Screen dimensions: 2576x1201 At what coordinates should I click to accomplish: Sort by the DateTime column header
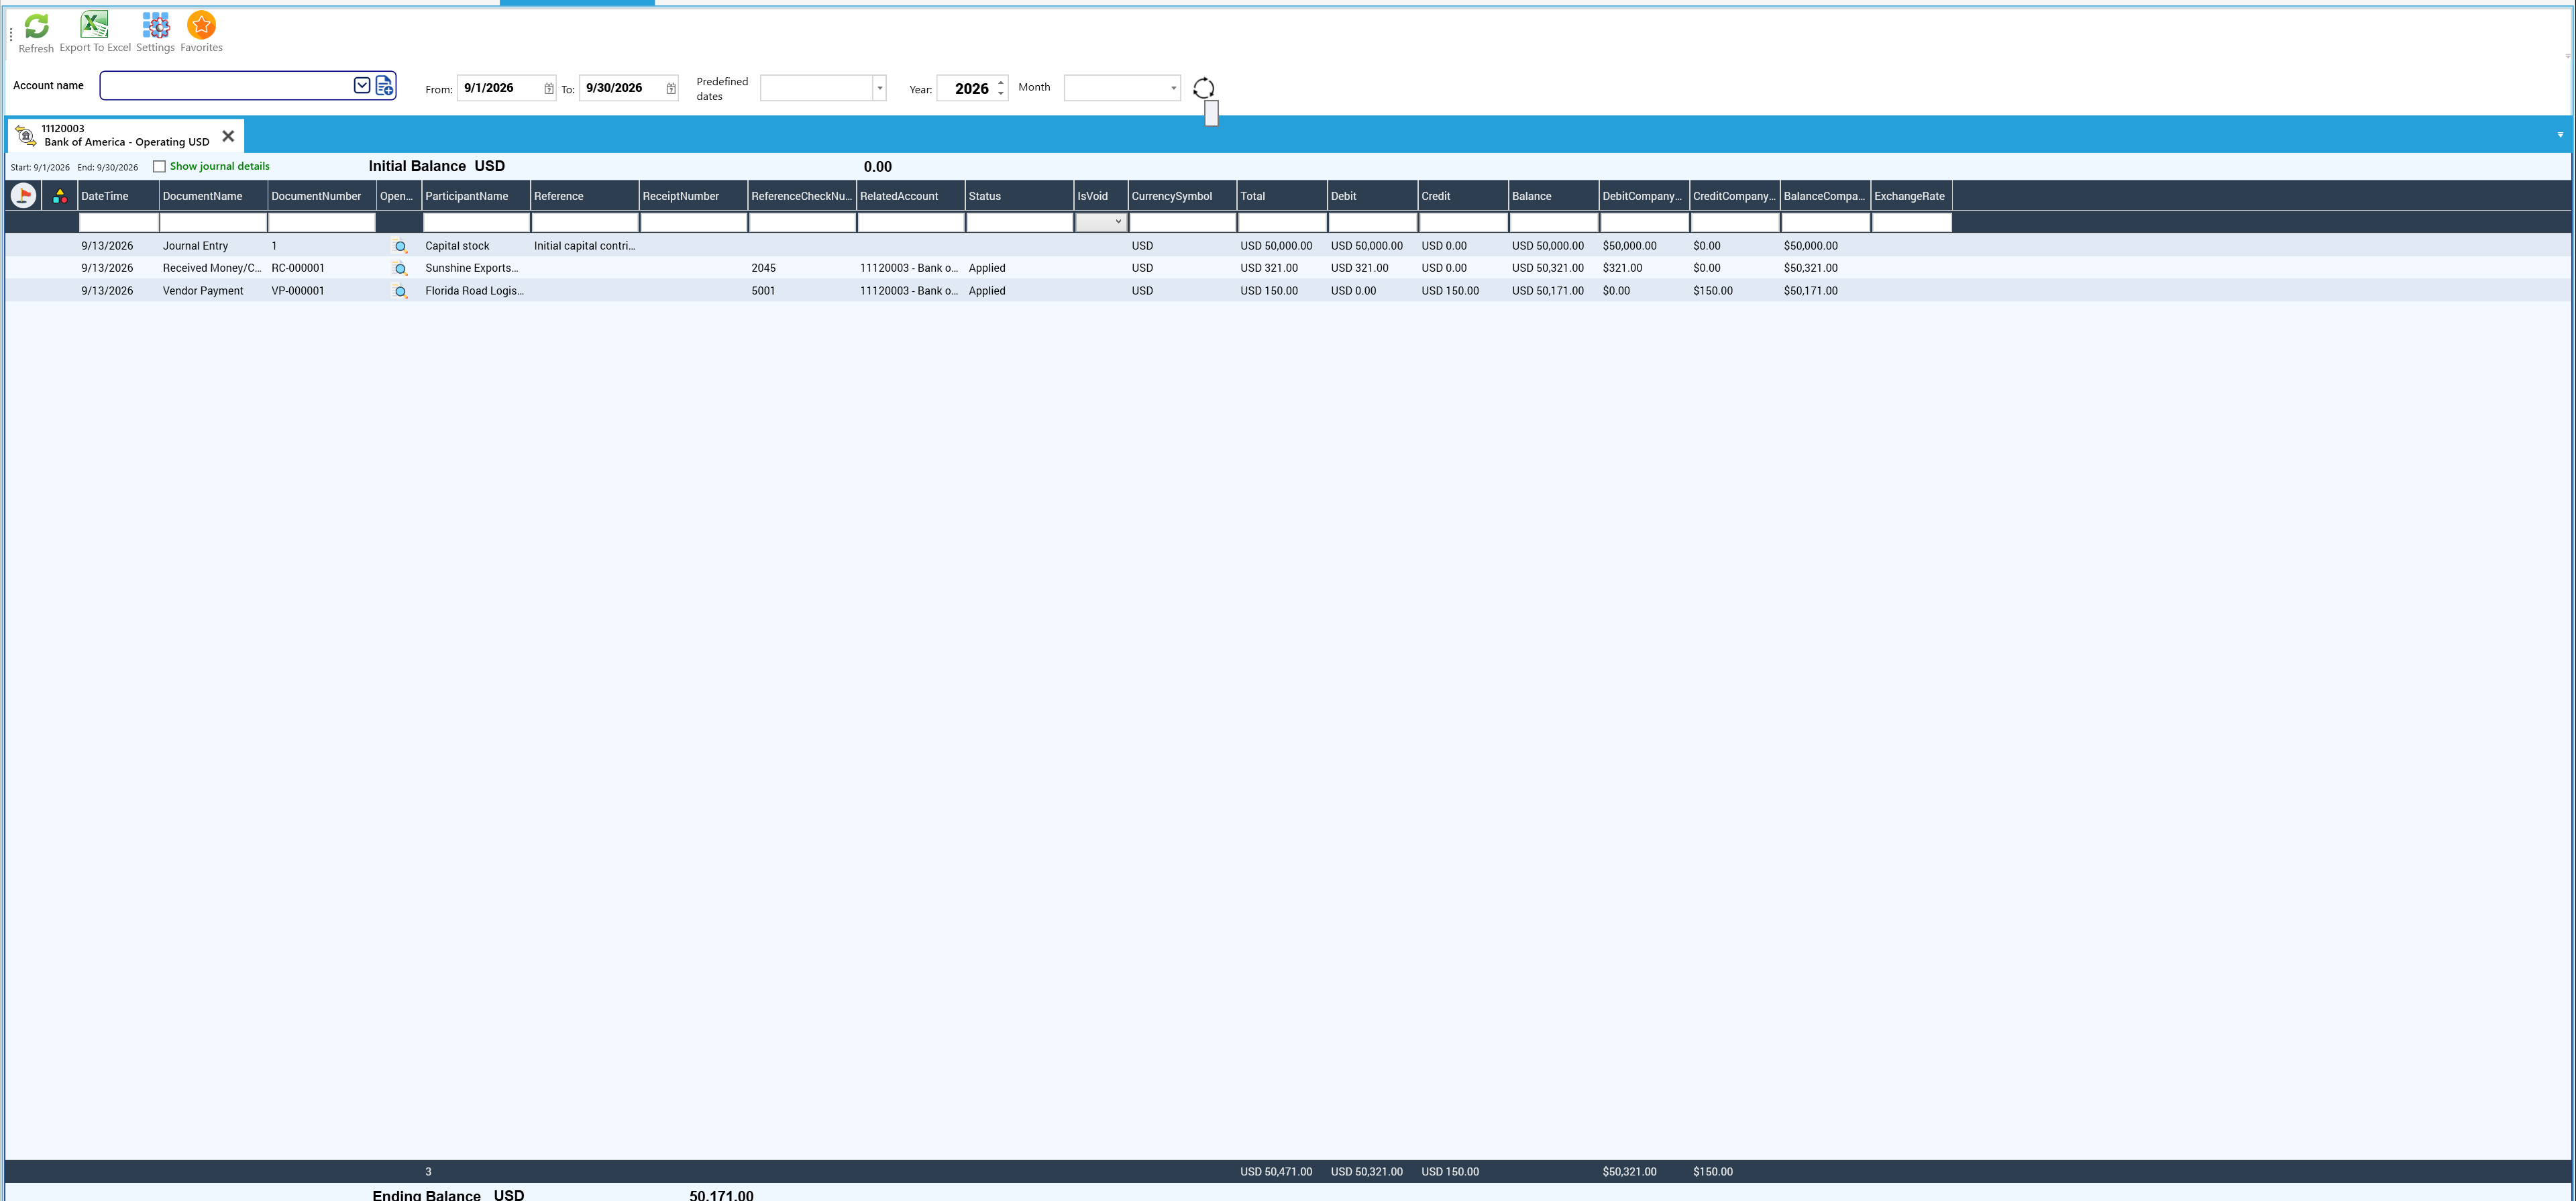(118, 196)
